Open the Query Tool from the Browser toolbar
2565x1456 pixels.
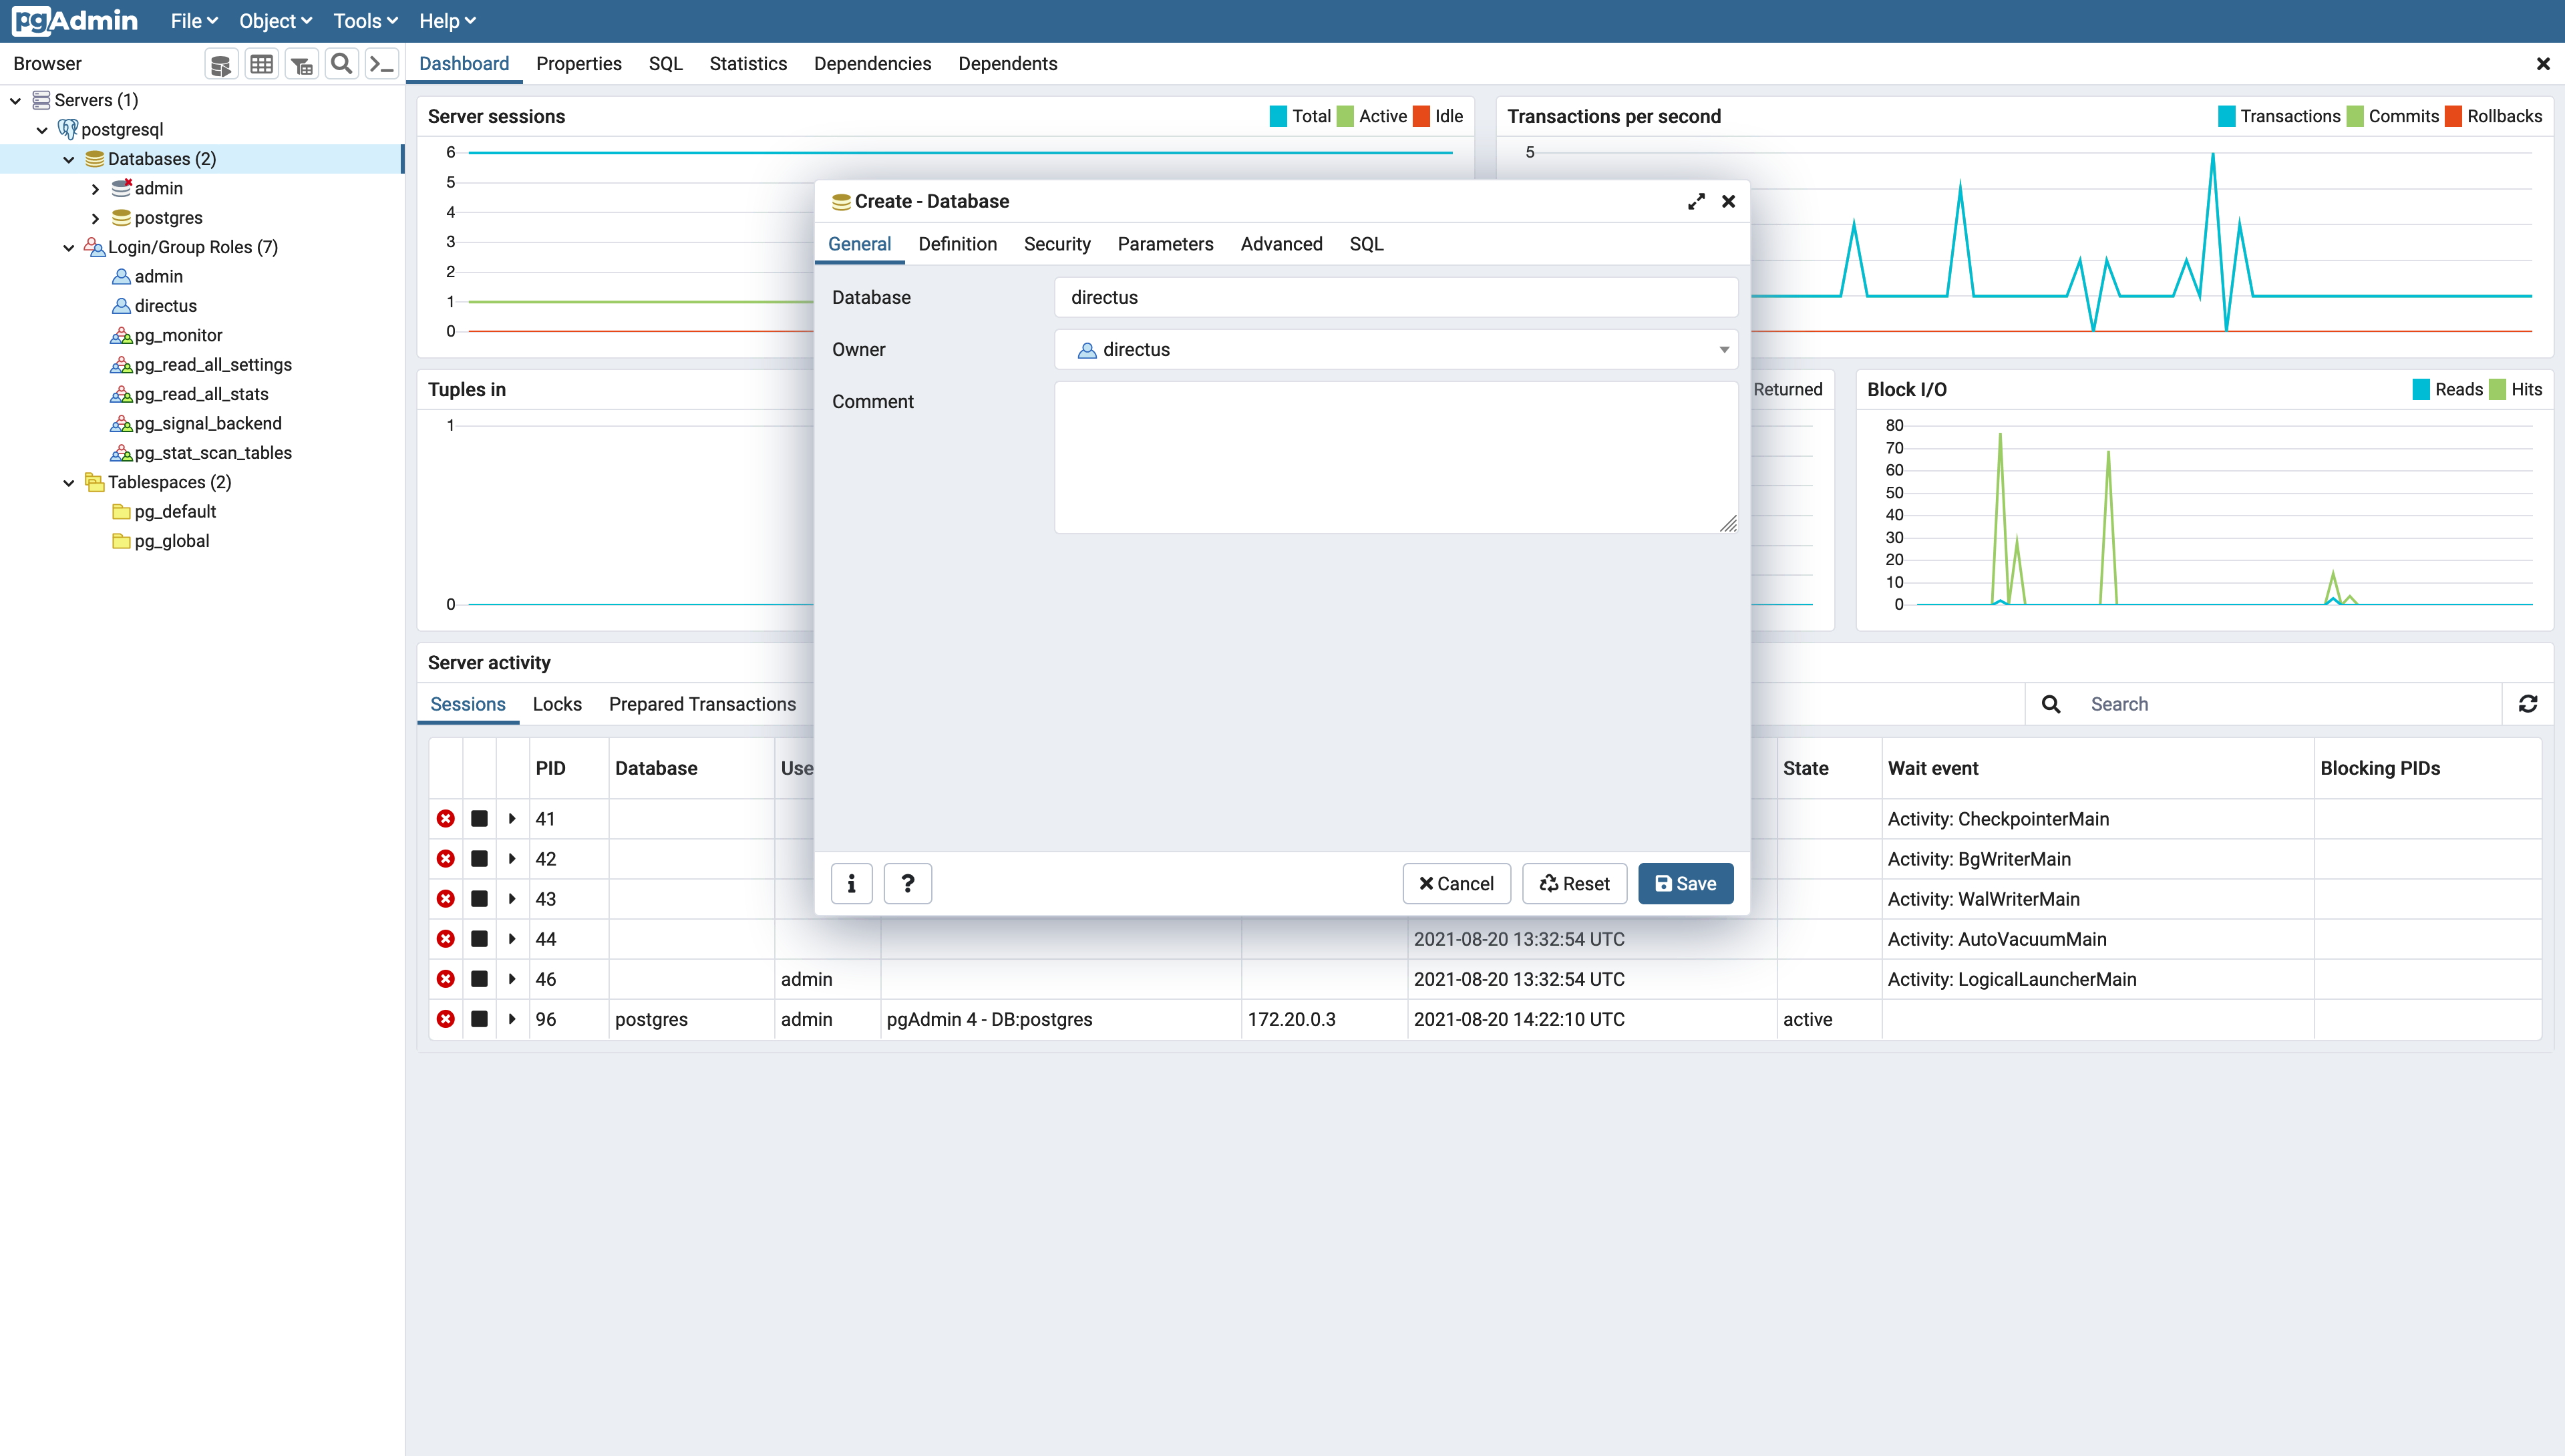tap(220, 63)
